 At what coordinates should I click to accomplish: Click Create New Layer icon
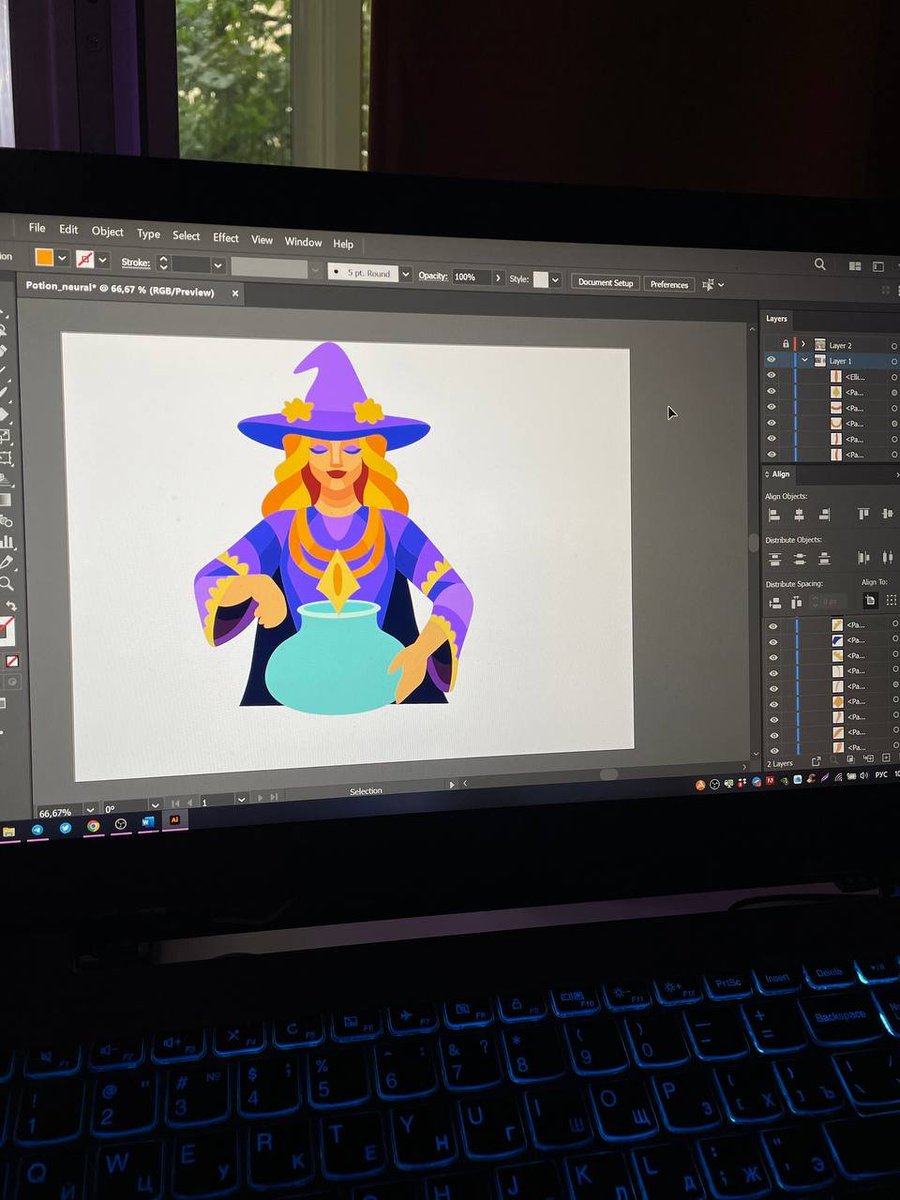pos(886,757)
